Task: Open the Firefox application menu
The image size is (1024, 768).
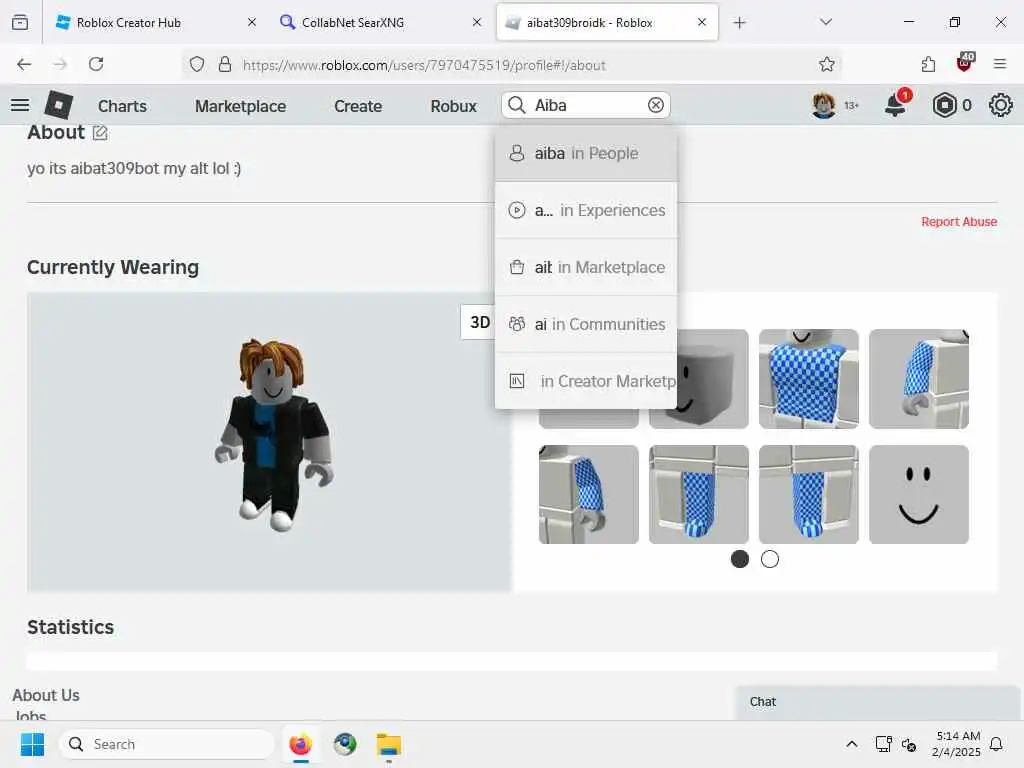Action: coord(1000,64)
